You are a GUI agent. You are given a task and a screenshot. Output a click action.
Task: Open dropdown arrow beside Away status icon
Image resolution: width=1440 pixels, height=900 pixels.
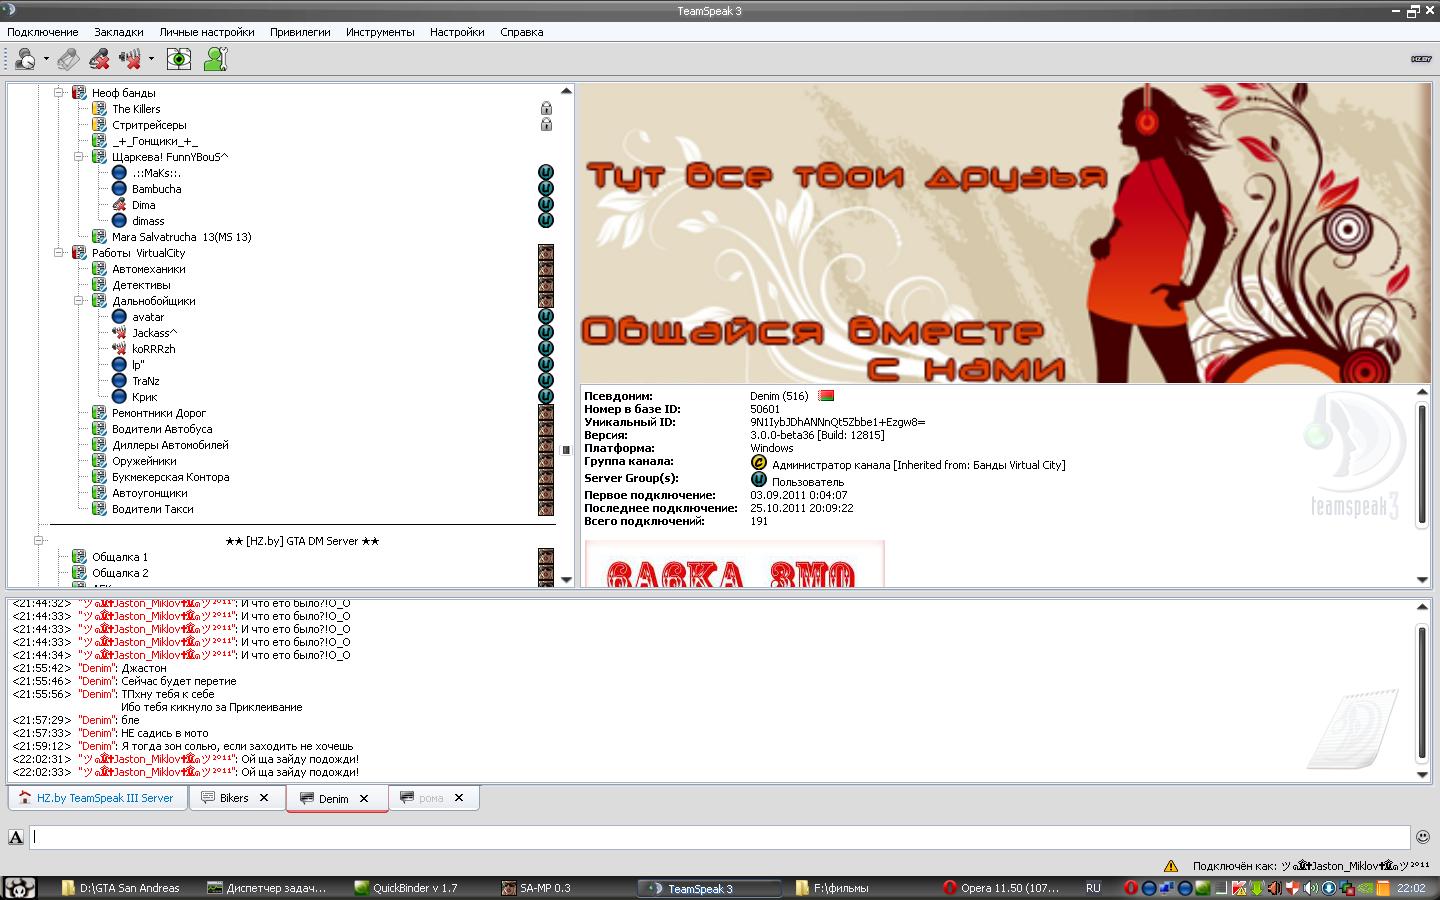pyautogui.click(x=46, y=59)
